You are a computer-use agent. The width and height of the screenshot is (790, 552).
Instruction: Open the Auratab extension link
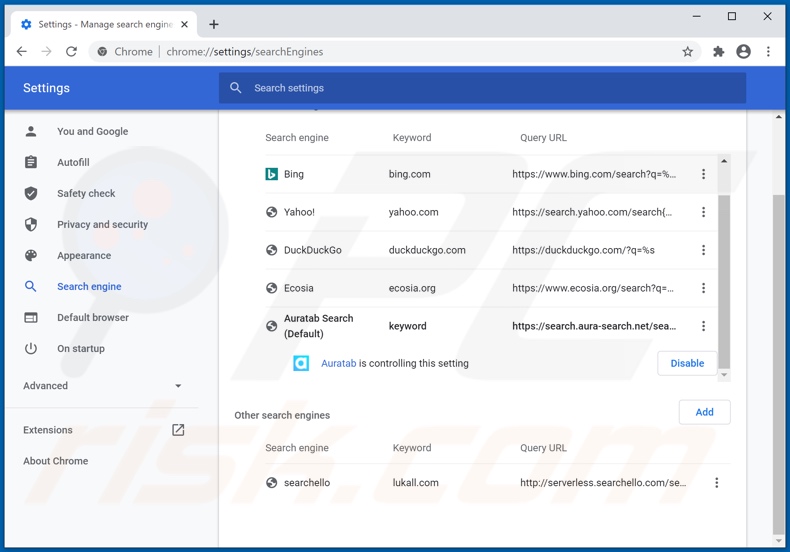click(x=338, y=364)
